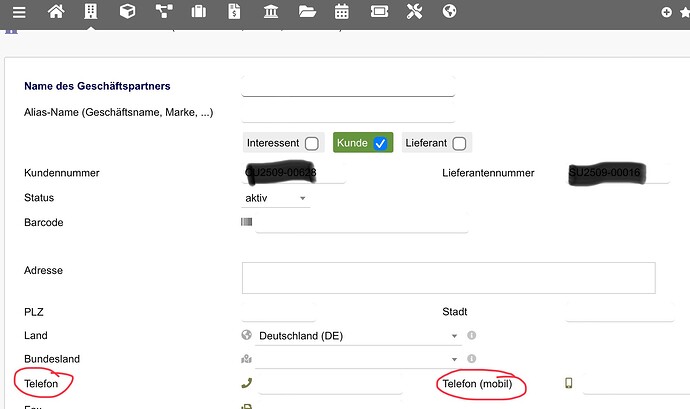
Task: Click the info icon on the Bundesland row
Action: coord(471,359)
